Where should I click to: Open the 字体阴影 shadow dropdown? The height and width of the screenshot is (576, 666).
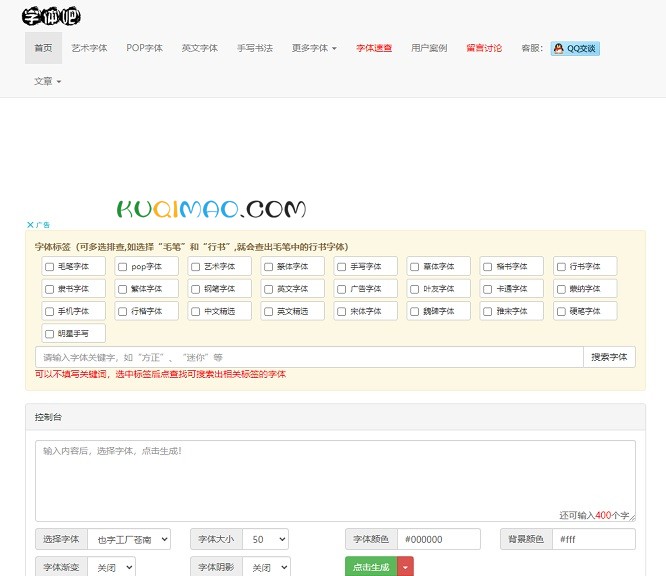pyautogui.click(x=266, y=568)
